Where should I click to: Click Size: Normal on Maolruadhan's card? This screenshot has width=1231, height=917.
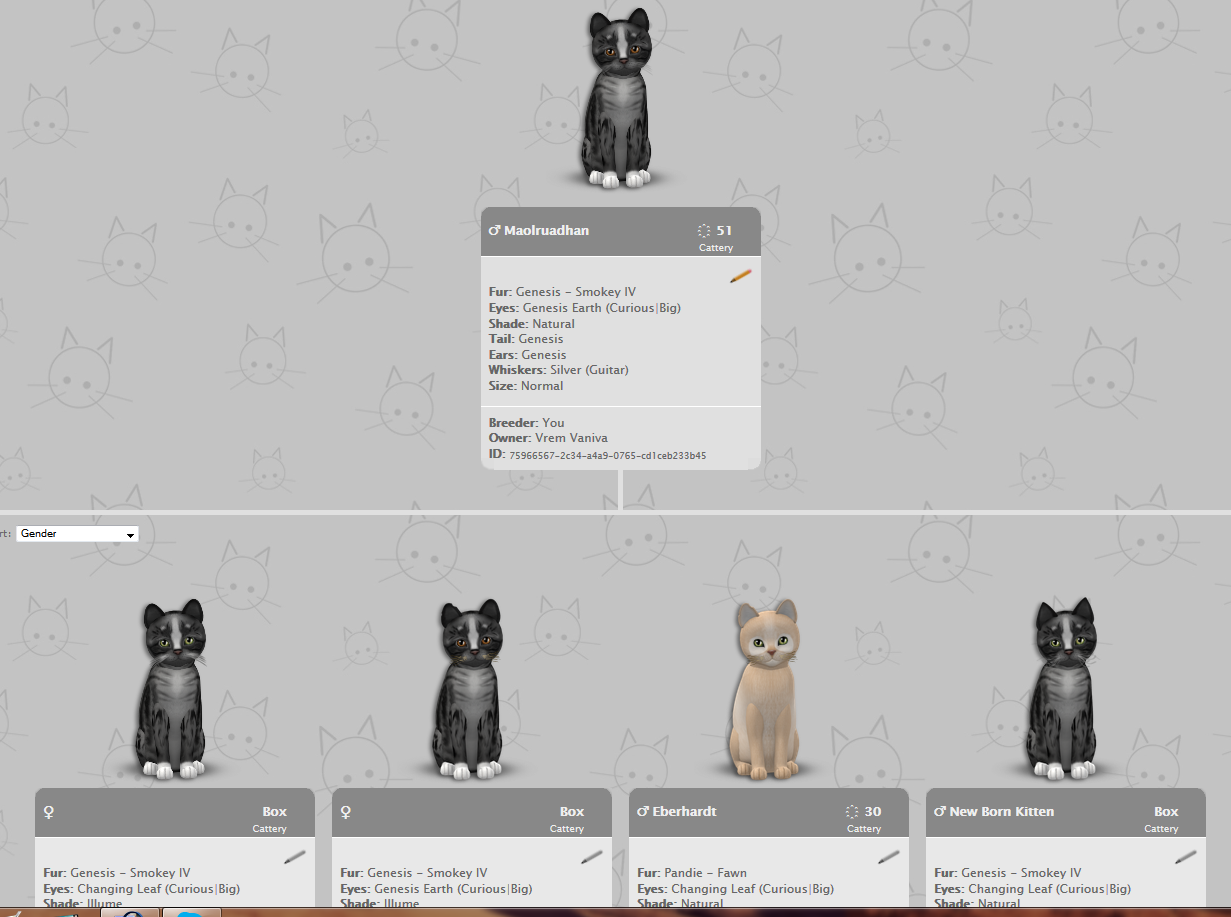point(526,386)
